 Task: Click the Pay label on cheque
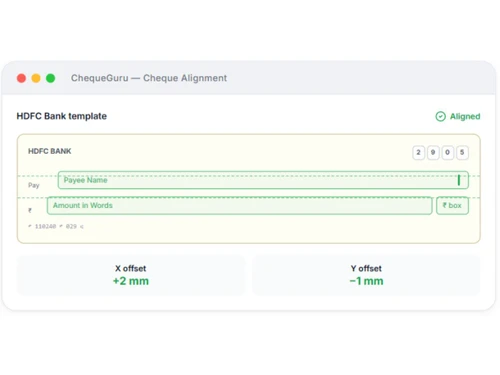pyautogui.click(x=34, y=185)
